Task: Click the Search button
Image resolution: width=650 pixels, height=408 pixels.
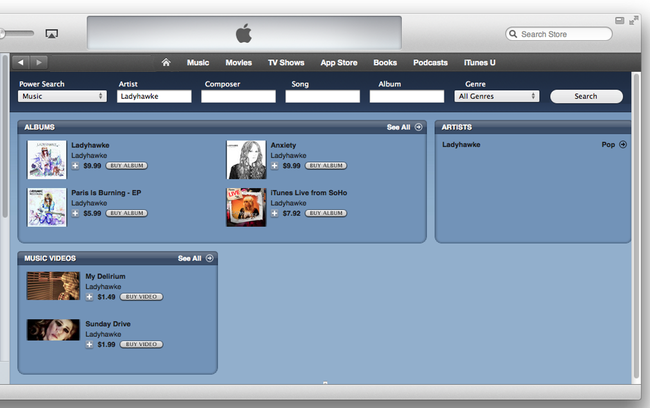Action: coord(586,96)
